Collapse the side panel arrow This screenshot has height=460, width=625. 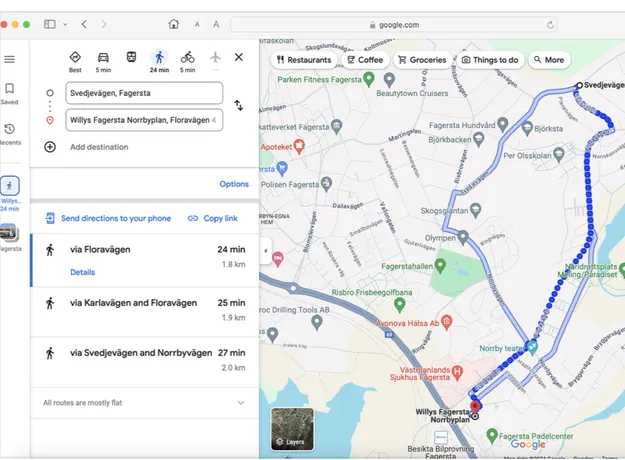click(265, 251)
